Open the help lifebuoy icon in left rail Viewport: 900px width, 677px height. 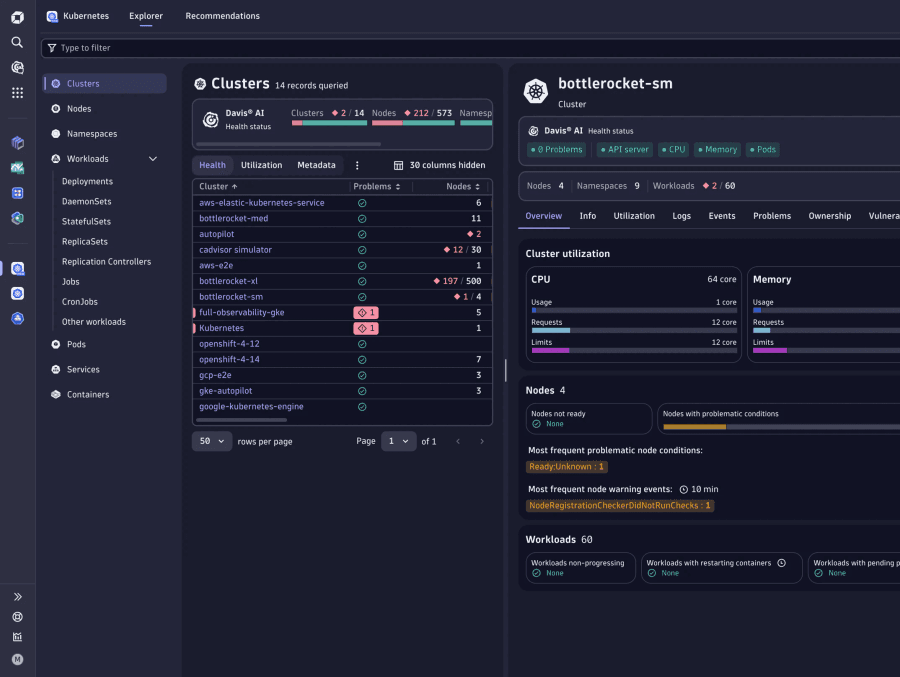click(17, 617)
